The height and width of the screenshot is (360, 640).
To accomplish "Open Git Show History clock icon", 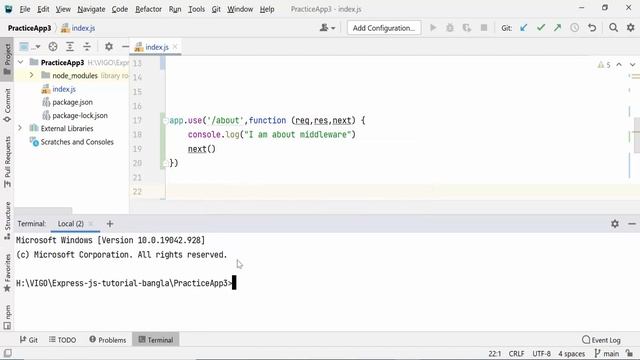I will [x=574, y=28].
